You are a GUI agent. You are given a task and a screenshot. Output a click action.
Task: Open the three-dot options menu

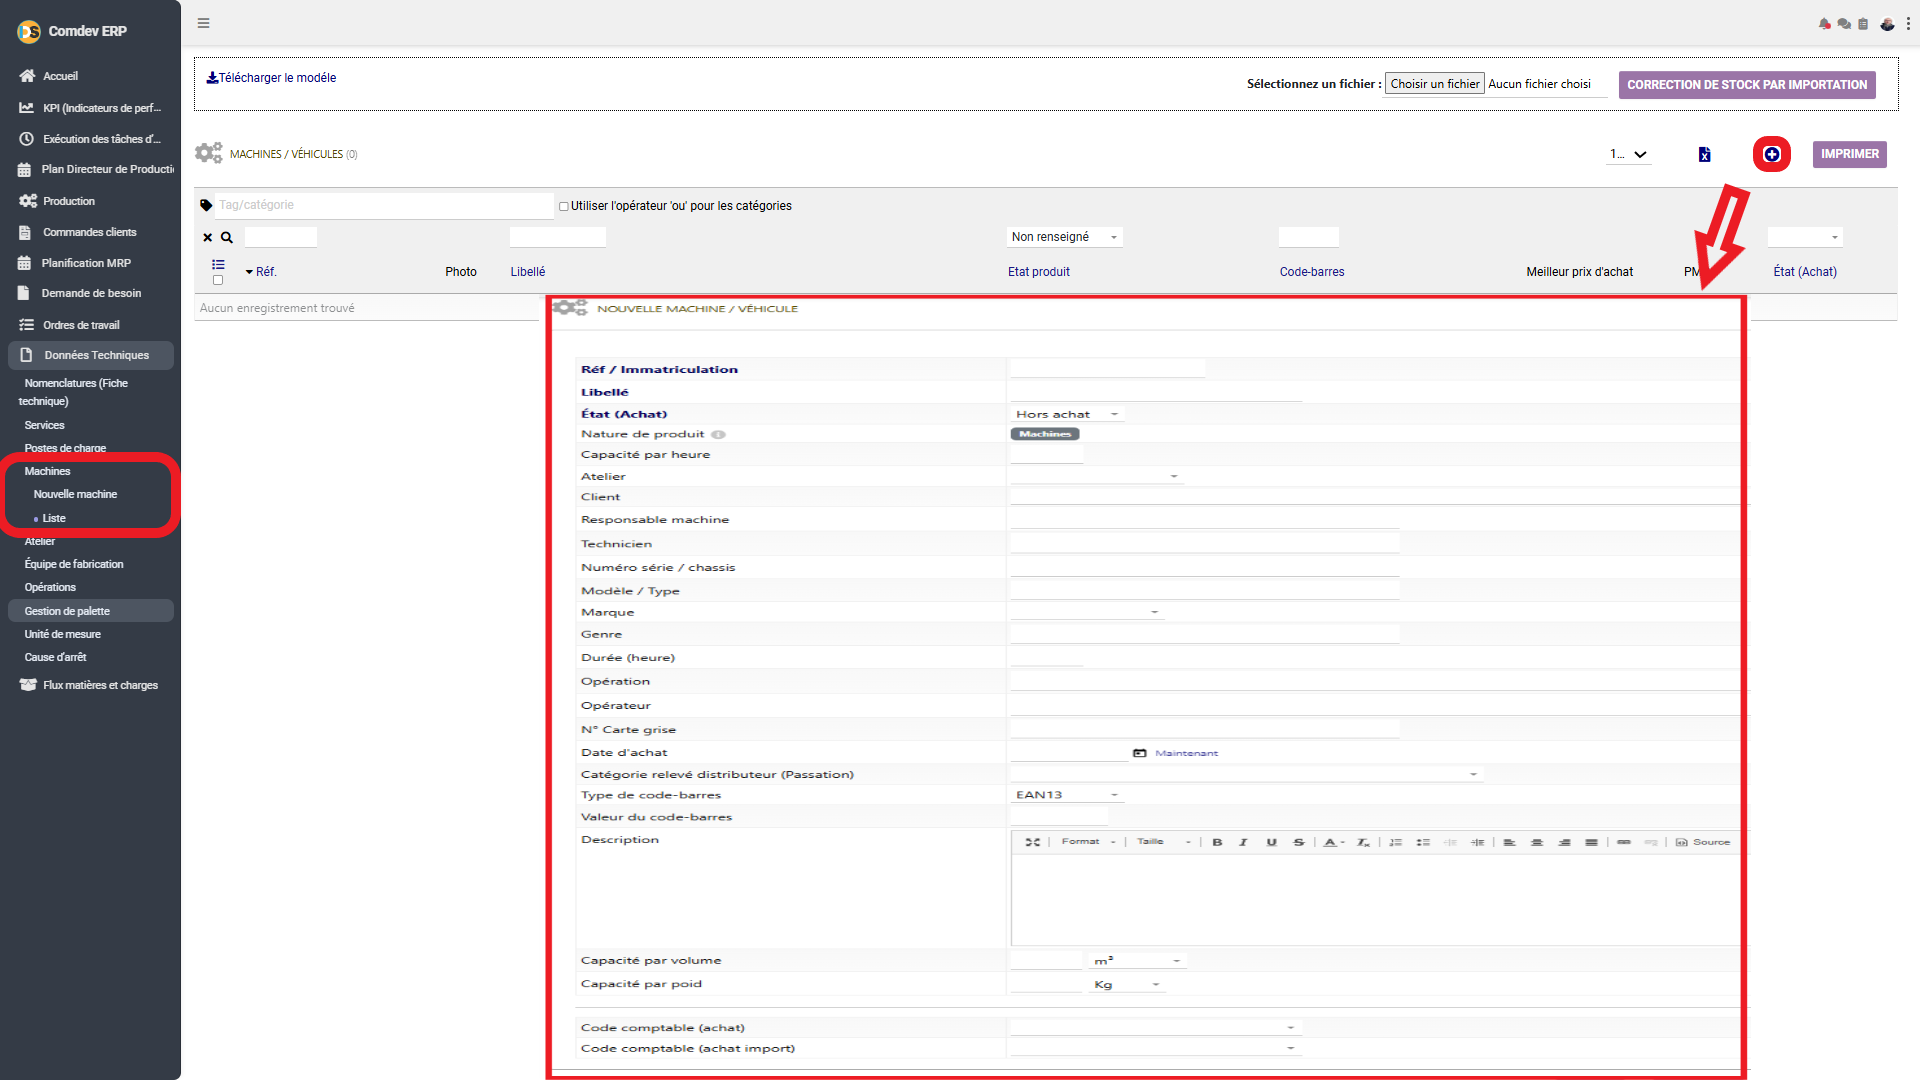pos(1908,24)
